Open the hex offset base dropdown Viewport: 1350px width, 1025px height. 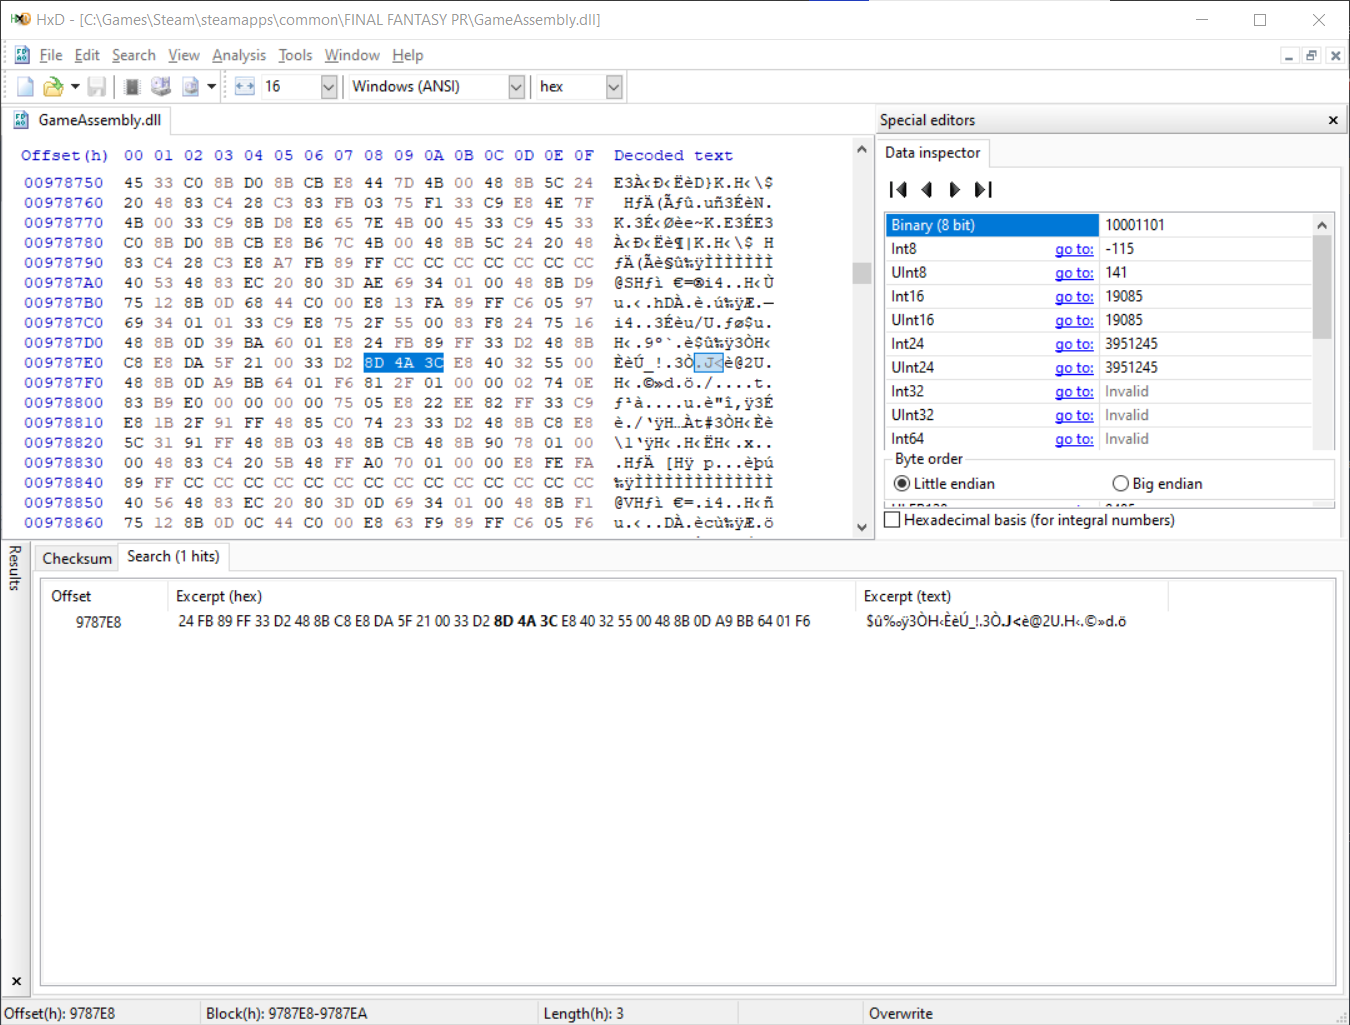click(x=614, y=87)
